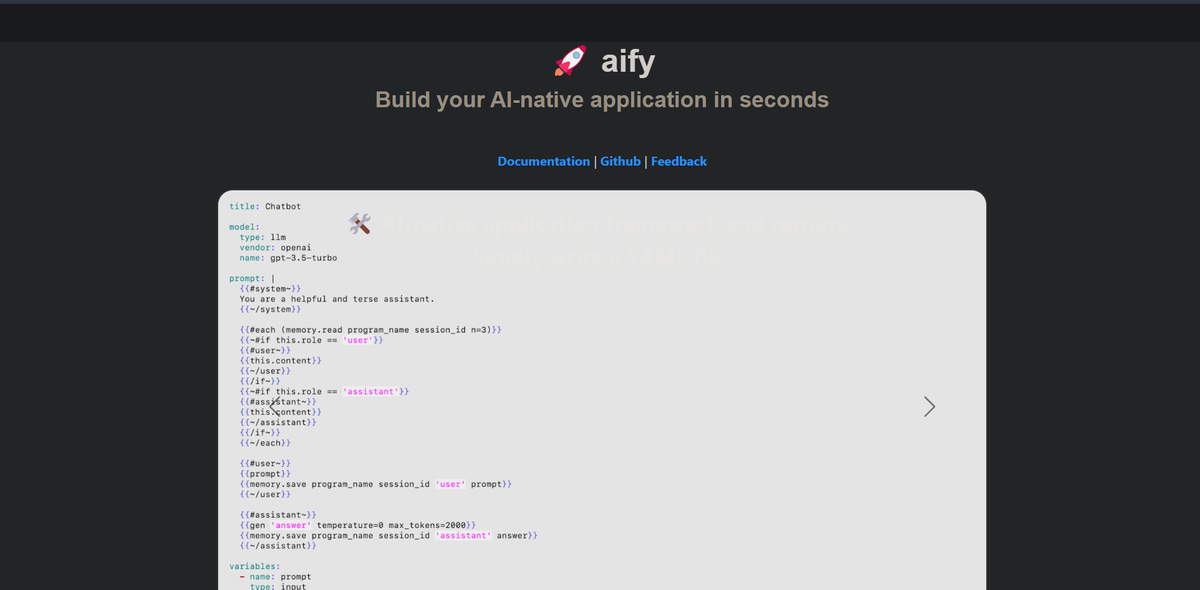Open the Documentation link
This screenshot has height=590, width=1200.
(x=543, y=161)
